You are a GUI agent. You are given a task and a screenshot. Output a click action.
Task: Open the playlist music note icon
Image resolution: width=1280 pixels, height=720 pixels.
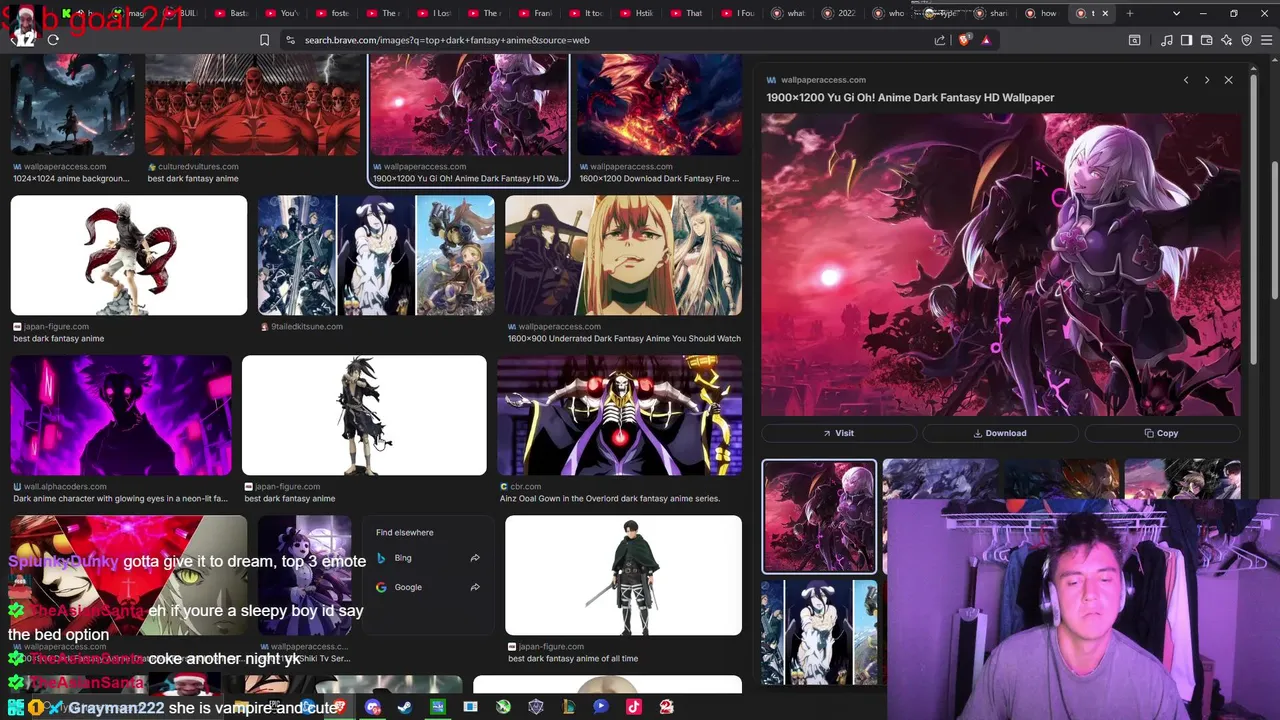(x=1166, y=40)
